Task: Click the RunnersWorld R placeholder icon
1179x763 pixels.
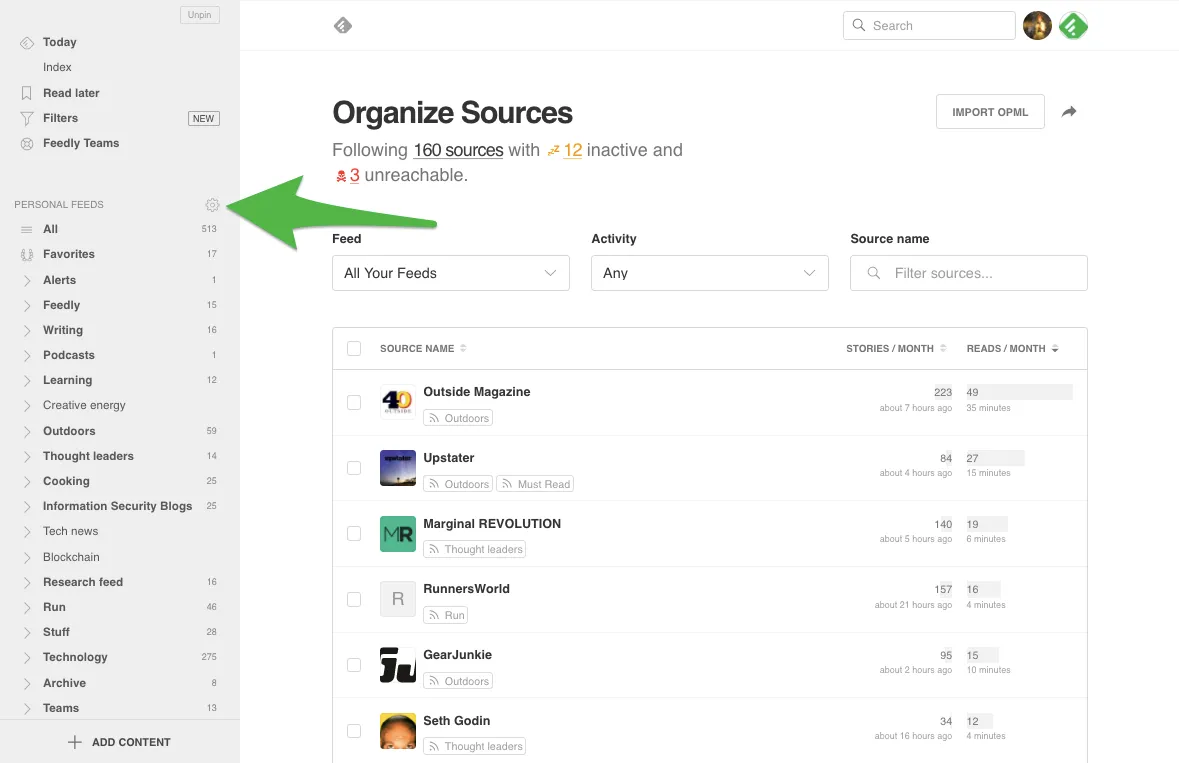Action: coord(398,599)
